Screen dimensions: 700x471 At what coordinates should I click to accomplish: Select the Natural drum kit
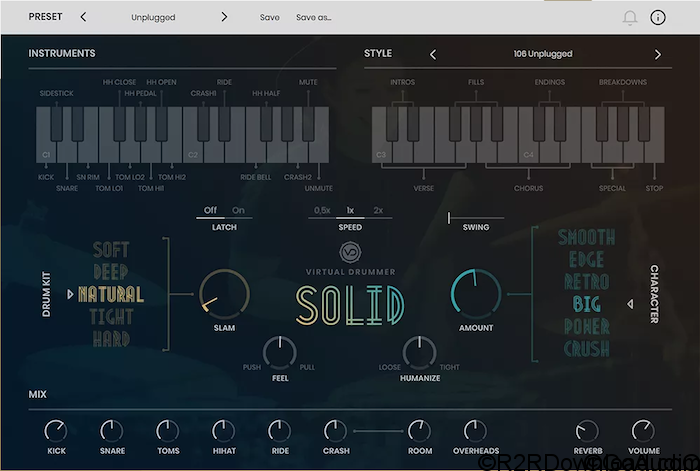[x=111, y=294]
